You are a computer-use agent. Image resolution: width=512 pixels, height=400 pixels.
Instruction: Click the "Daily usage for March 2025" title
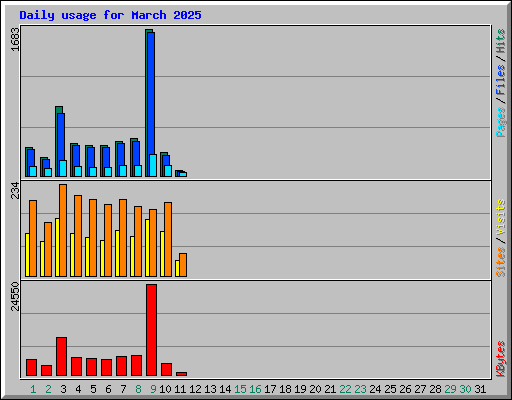110,15
